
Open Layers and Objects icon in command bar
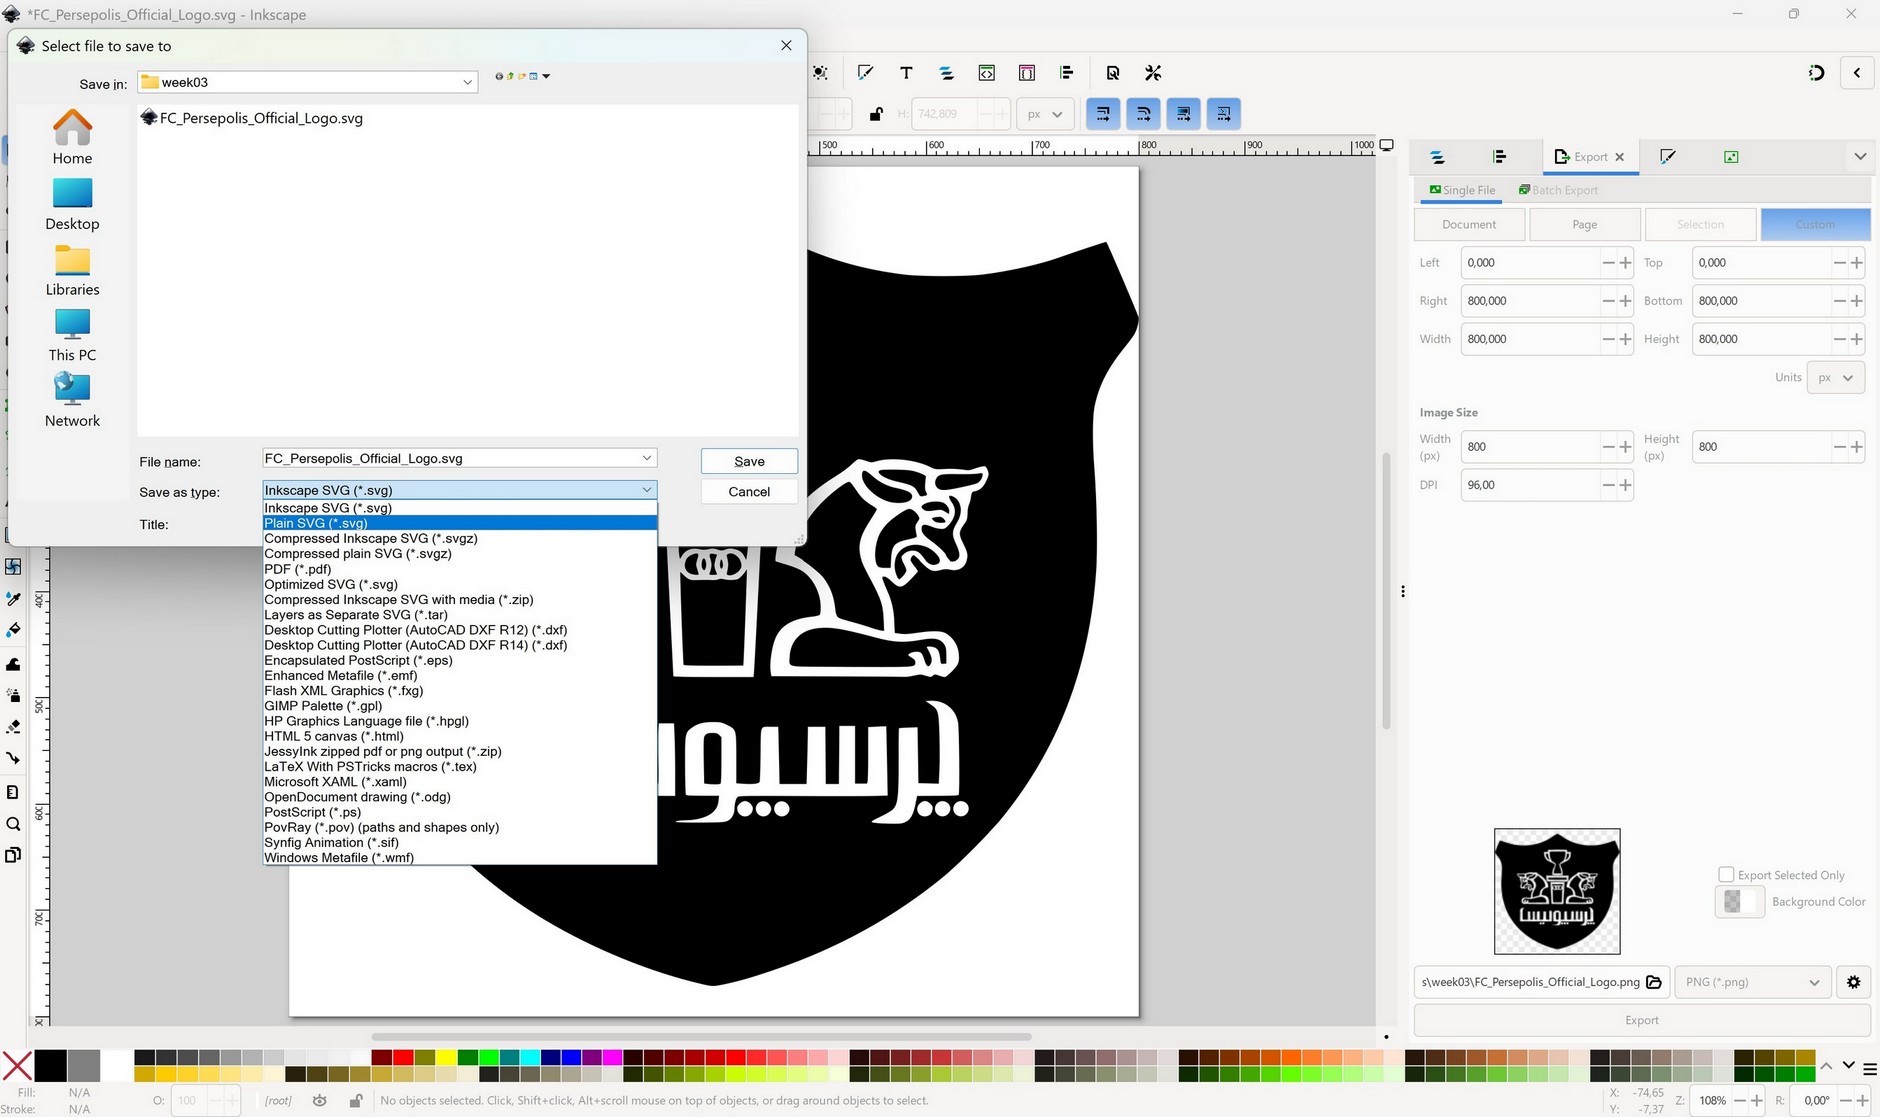pos(946,73)
